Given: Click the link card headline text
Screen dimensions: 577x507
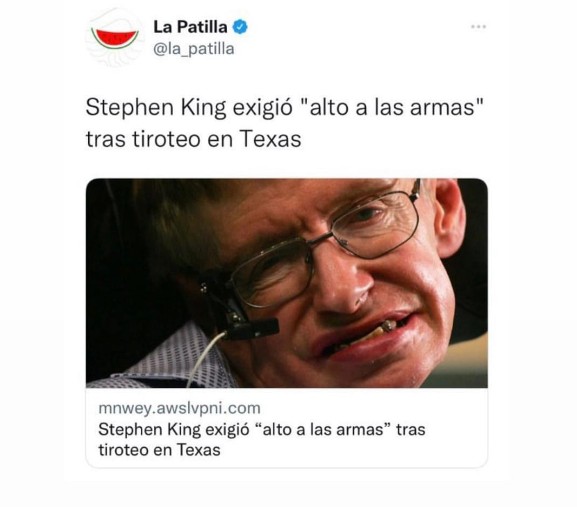Looking at the screenshot, I should coord(262,439).
